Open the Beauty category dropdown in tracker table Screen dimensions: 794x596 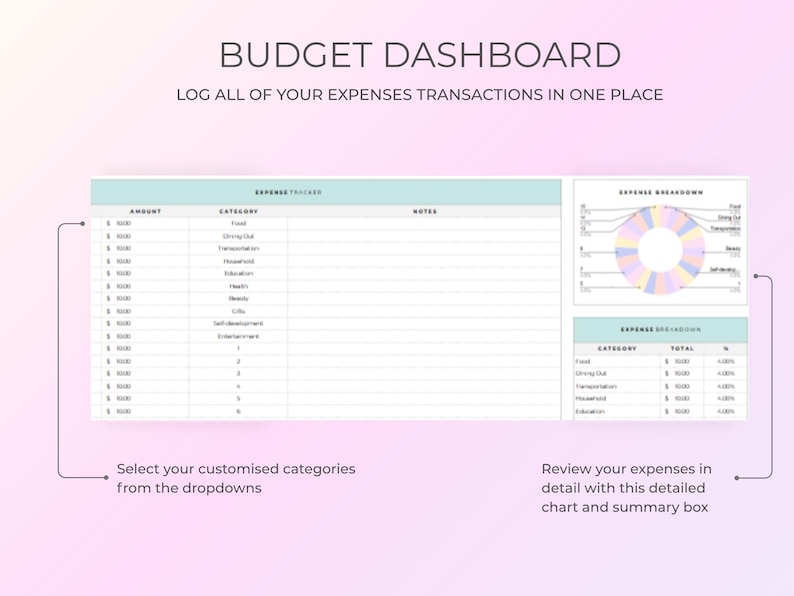pyautogui.click(x=239, y=299)
